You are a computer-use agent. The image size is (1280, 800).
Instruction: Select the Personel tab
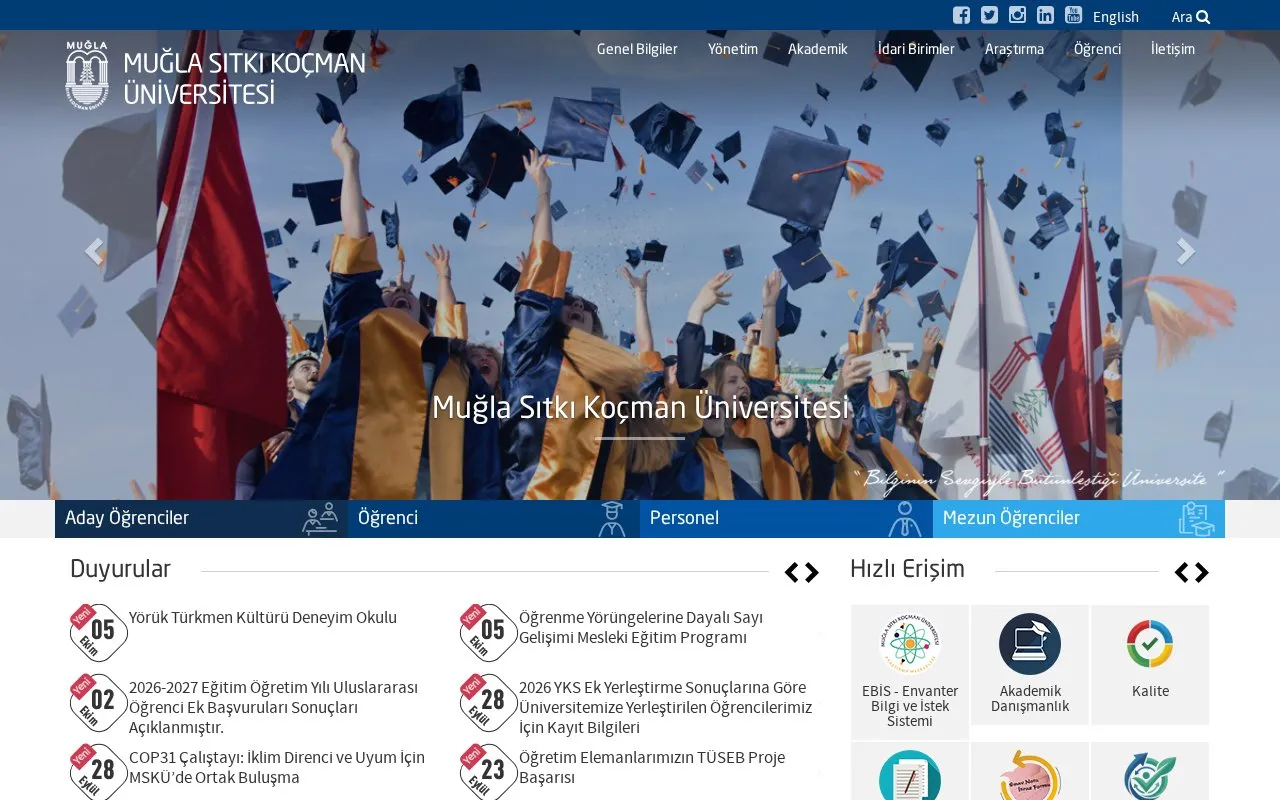point(786,519)
